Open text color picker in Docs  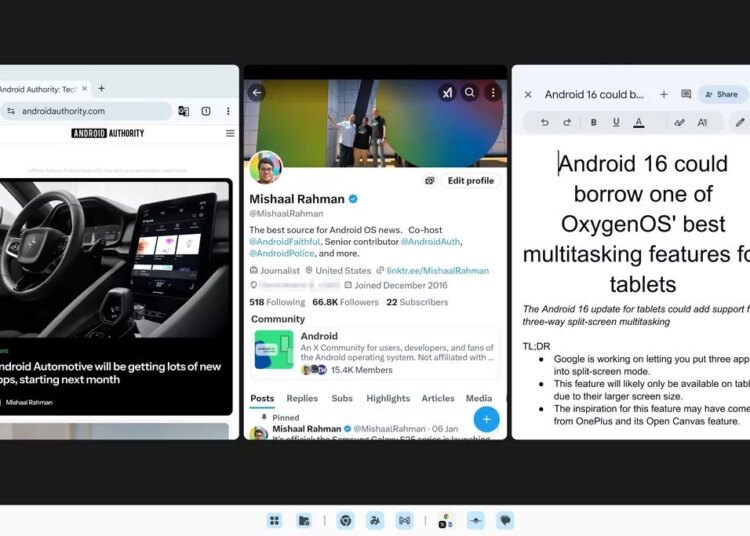(639, 123)
